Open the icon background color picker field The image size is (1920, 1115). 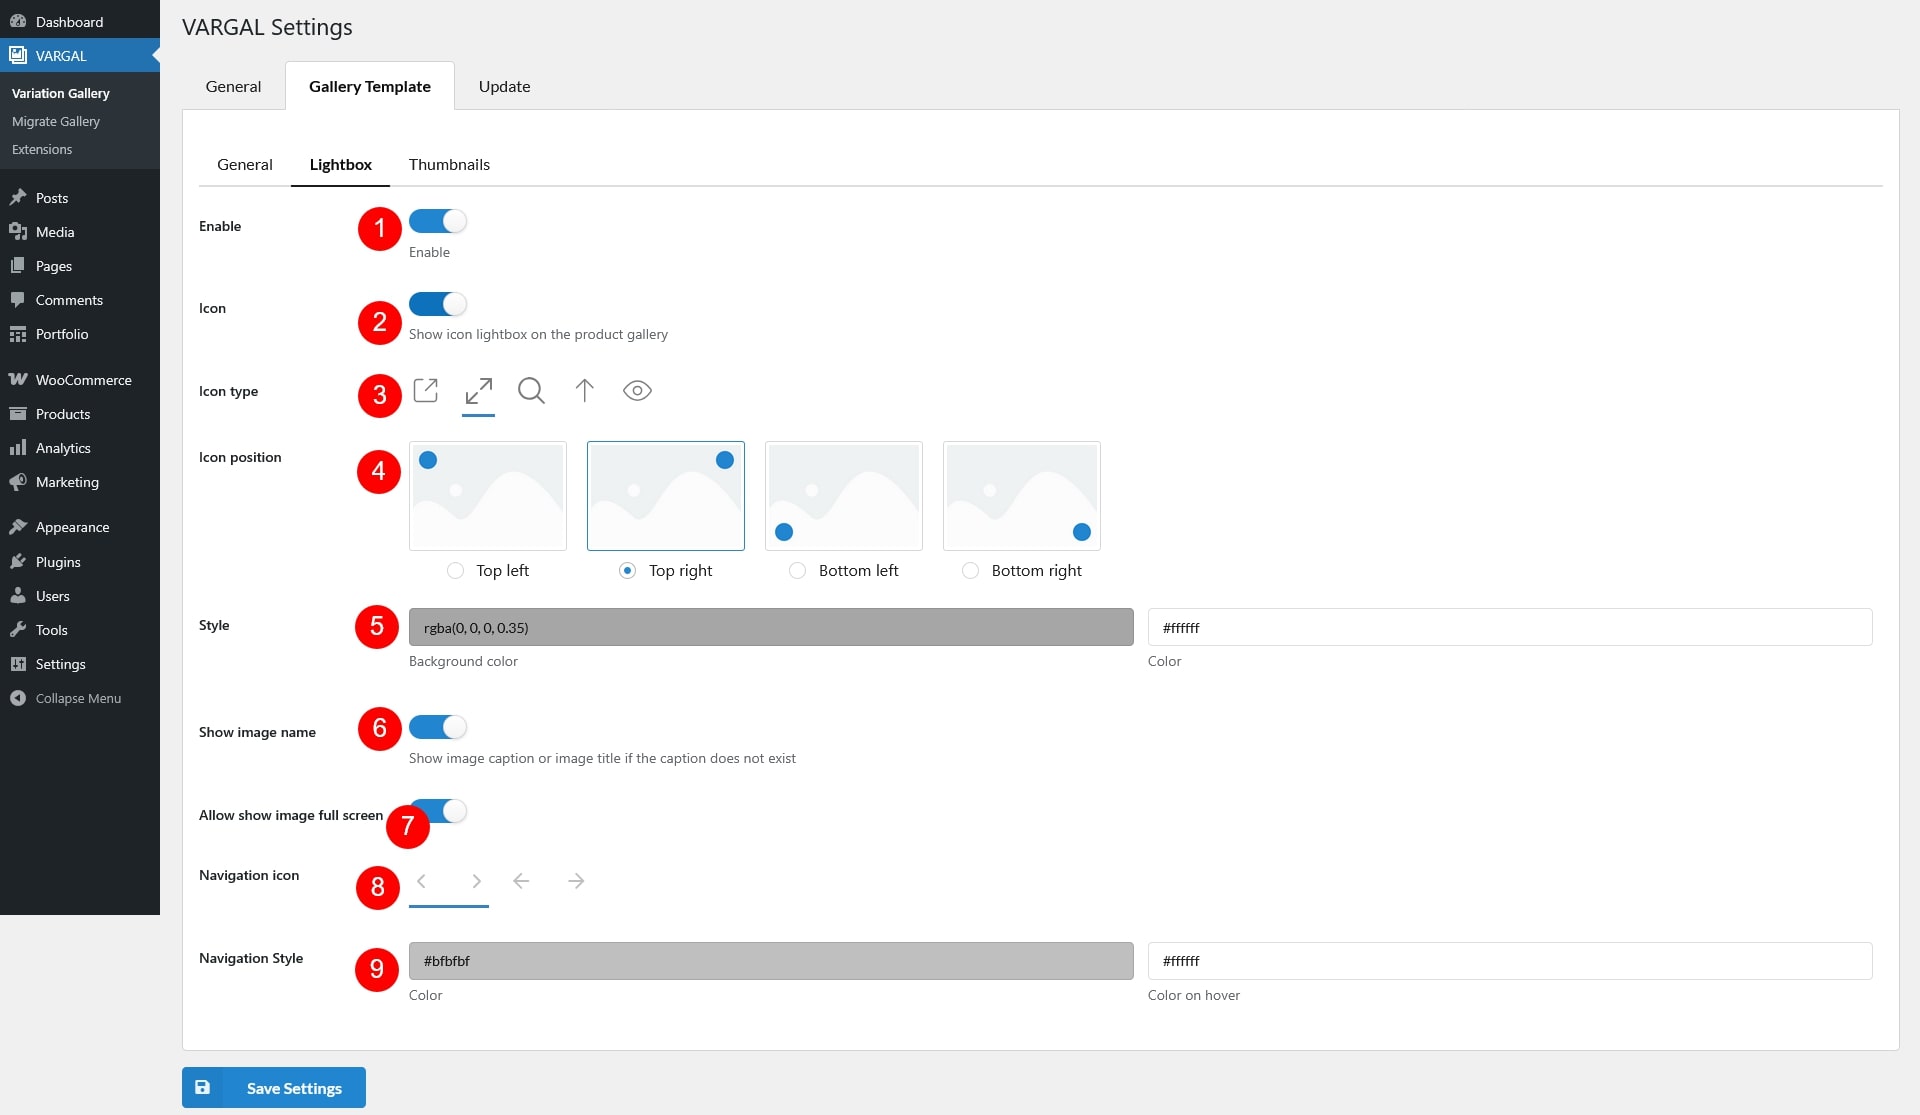coord(771,627)
